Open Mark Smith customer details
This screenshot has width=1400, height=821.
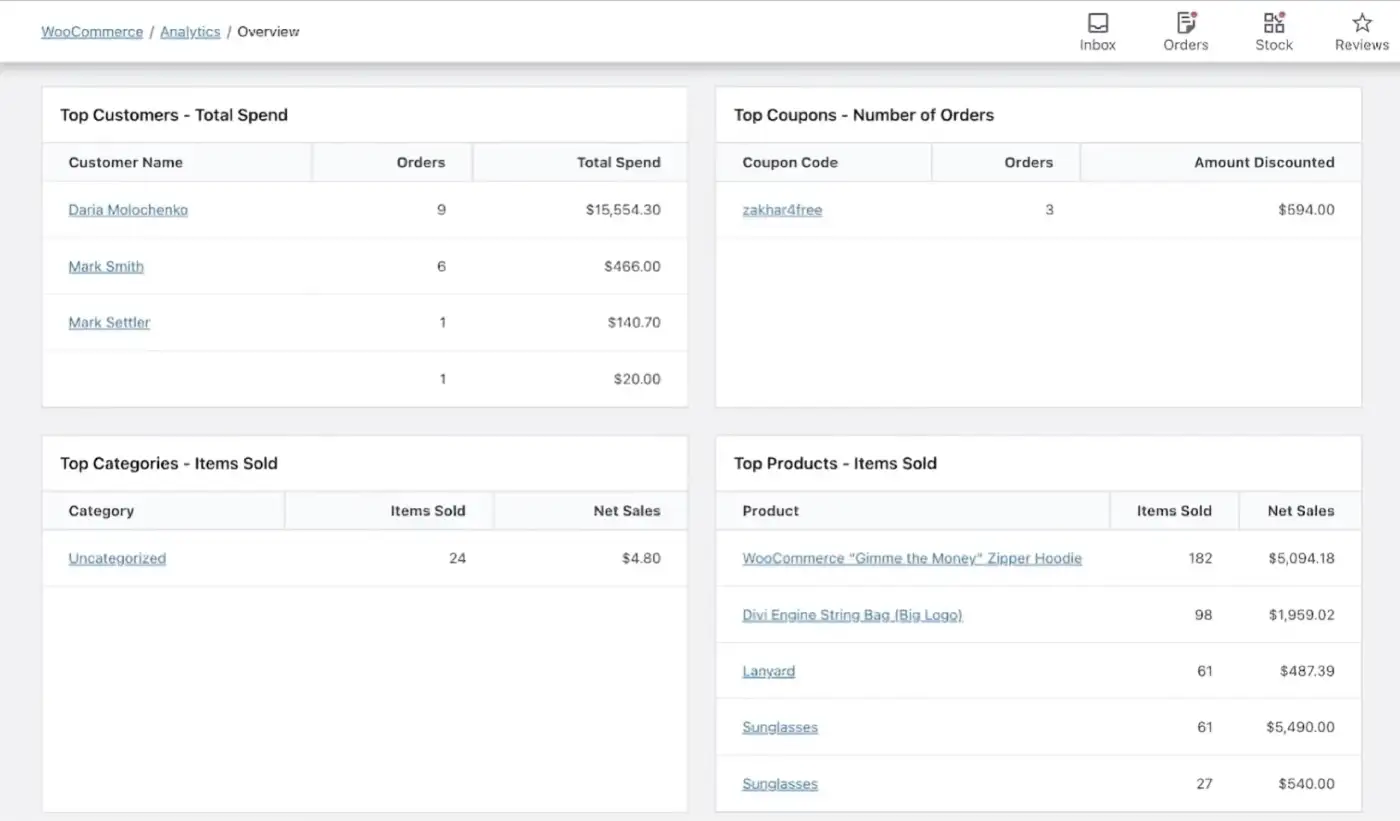(105, 266)
